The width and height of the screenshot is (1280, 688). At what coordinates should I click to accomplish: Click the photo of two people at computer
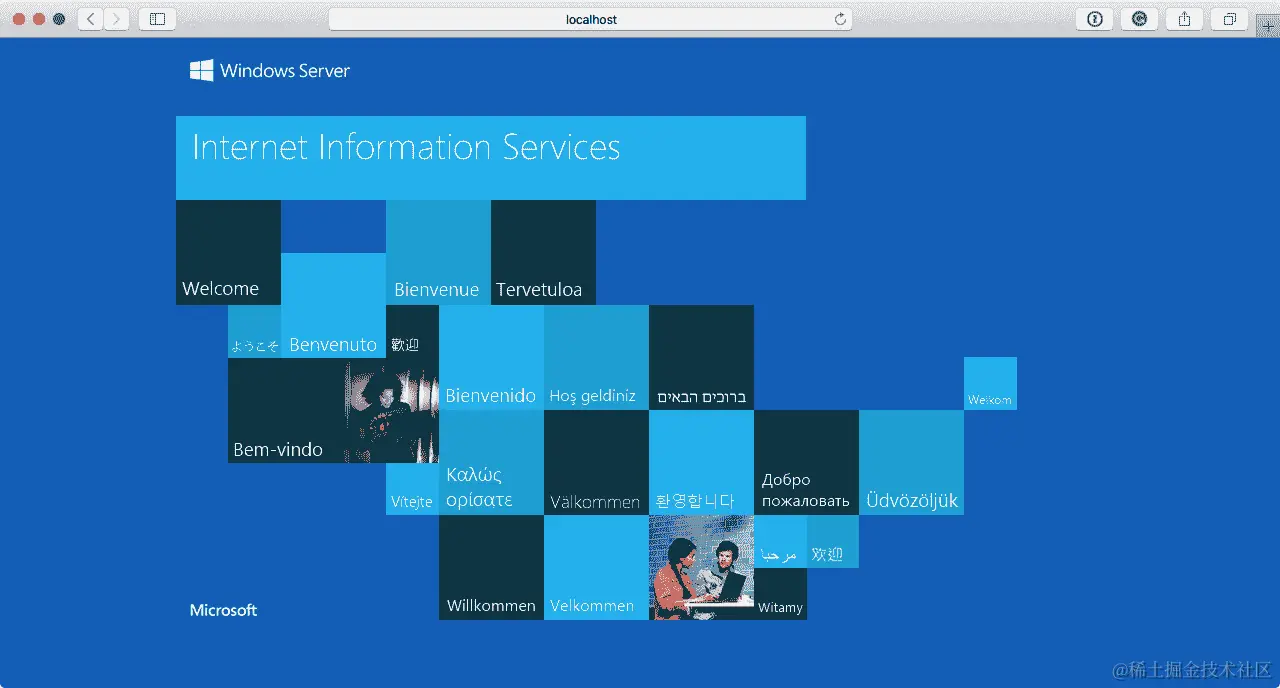[701, 567]
